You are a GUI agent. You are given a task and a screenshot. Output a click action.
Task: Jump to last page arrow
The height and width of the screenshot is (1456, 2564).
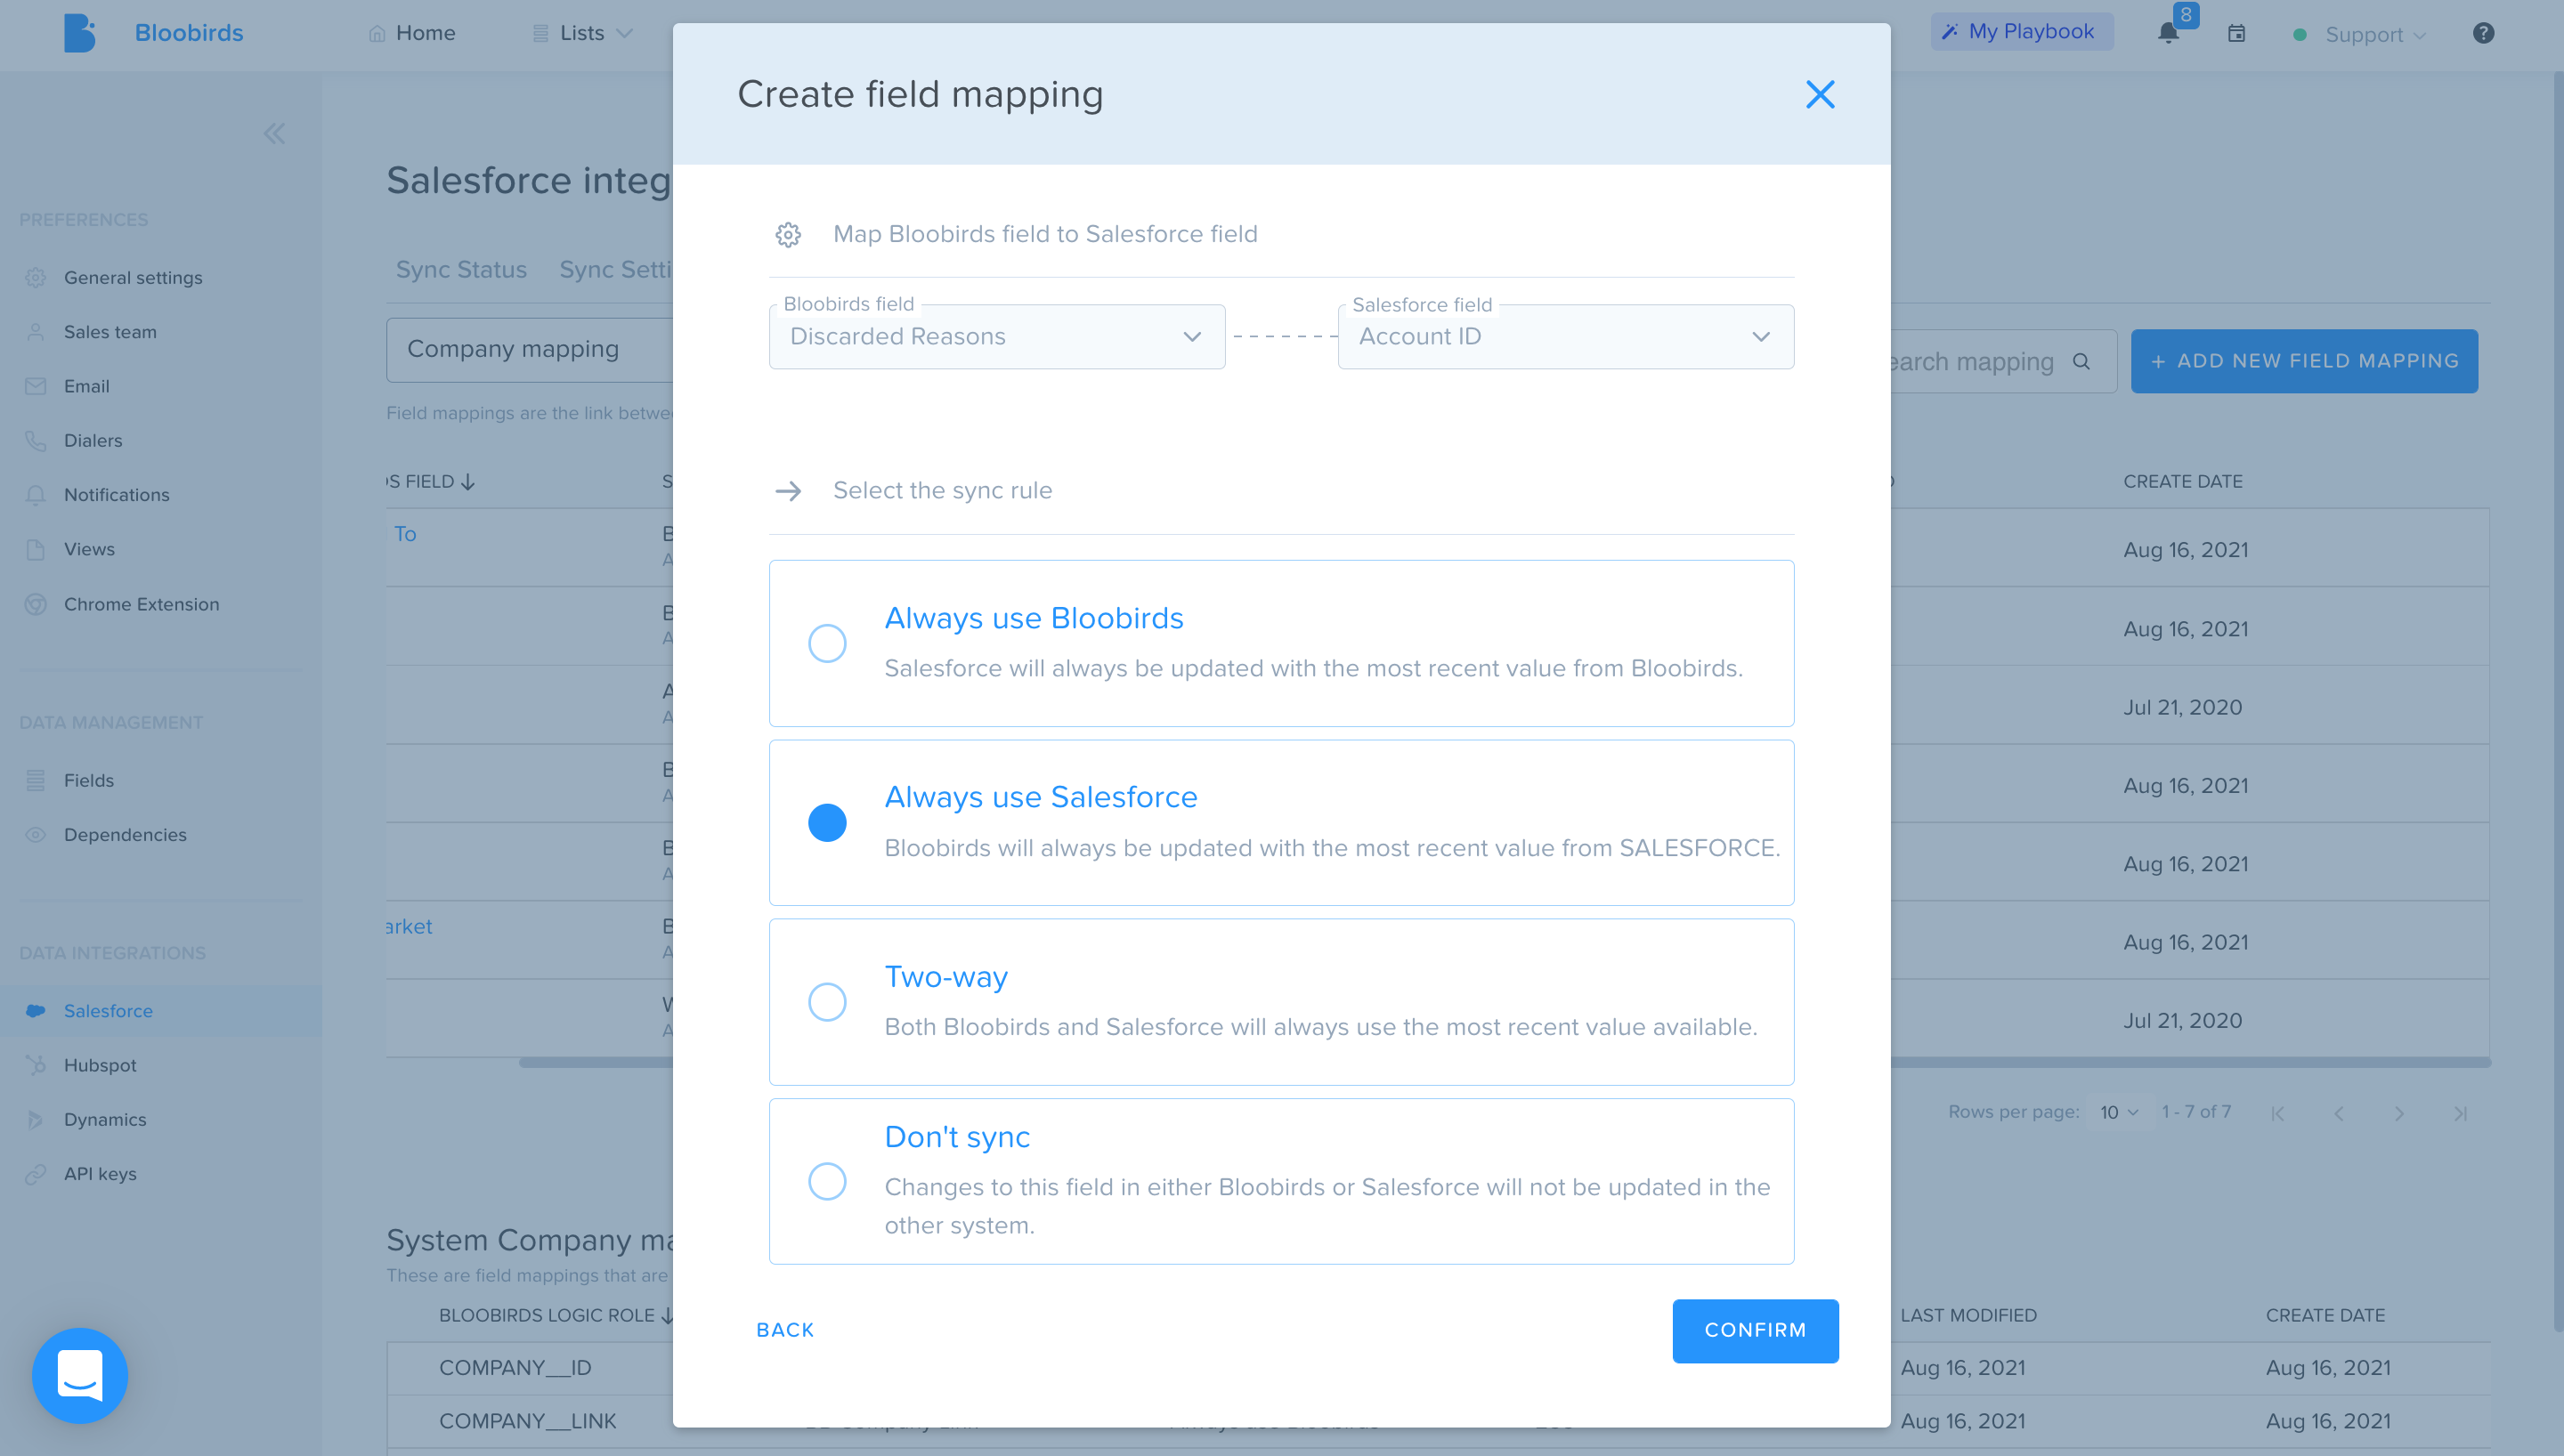(2460, 1113)
